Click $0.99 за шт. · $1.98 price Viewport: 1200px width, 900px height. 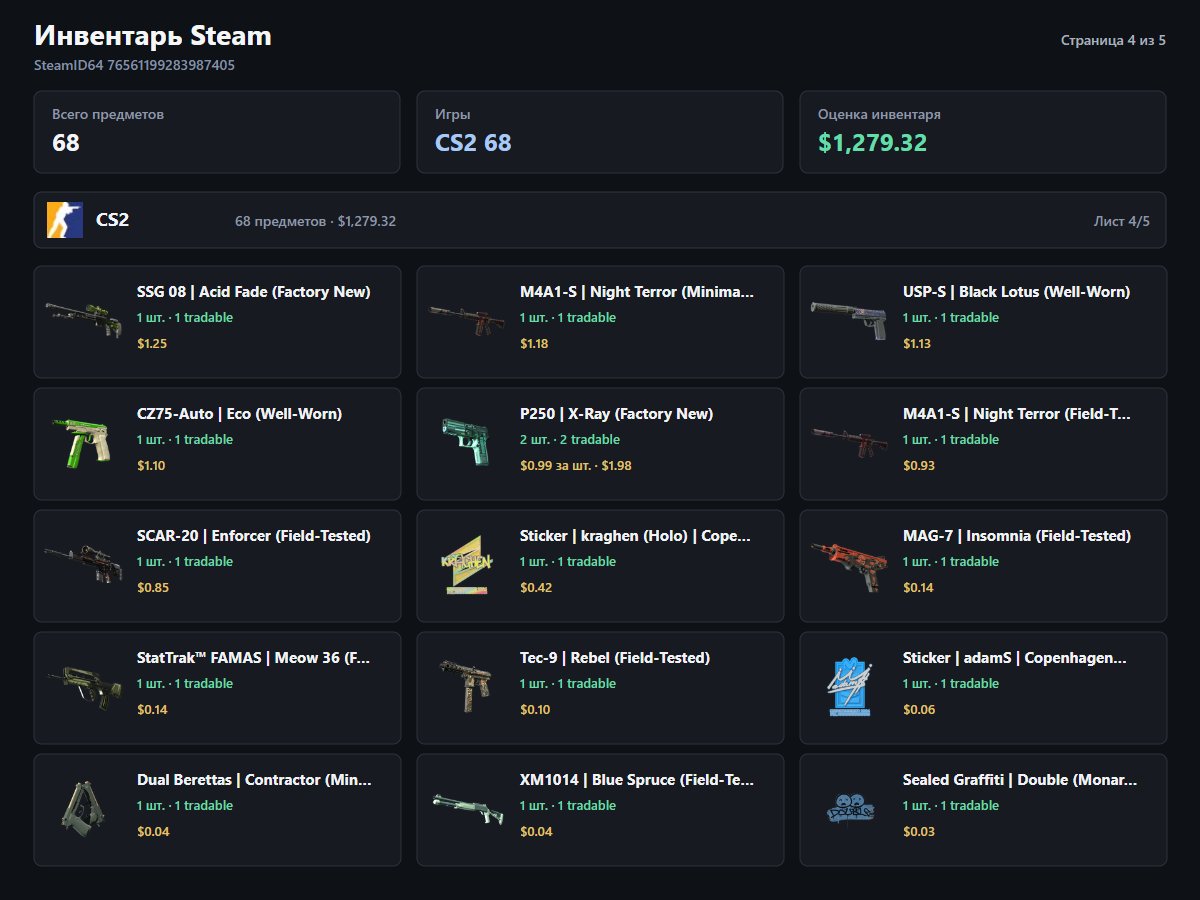(576, 466)
